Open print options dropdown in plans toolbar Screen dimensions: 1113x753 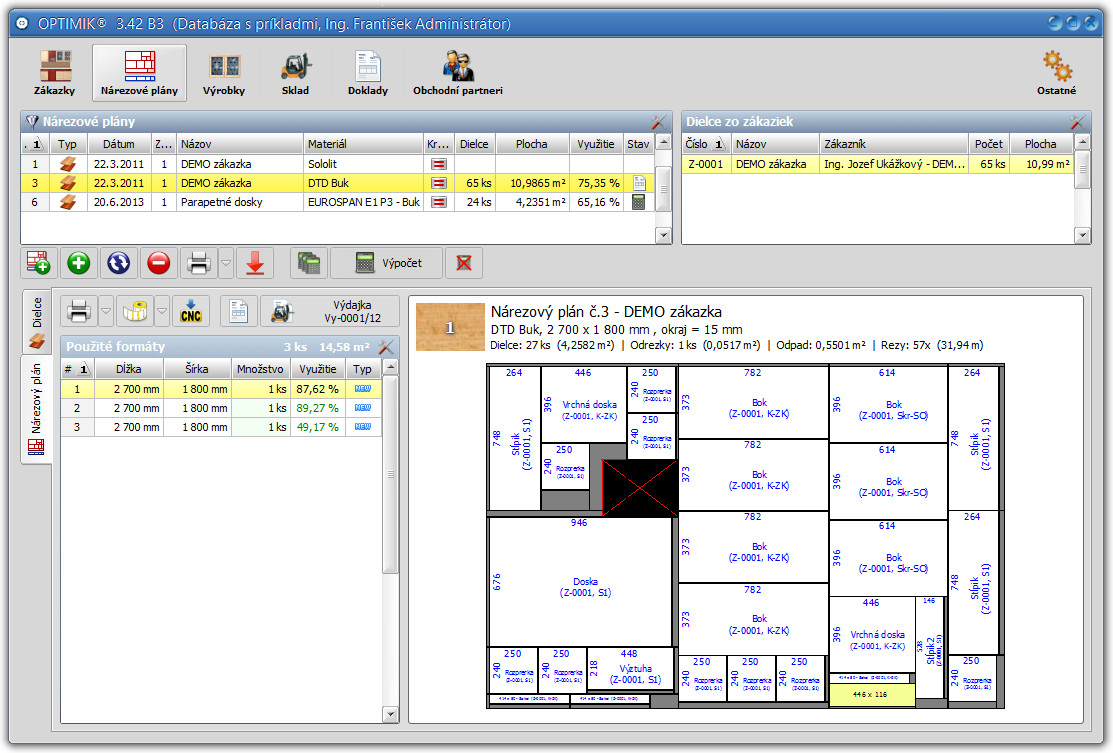(226, 263)
